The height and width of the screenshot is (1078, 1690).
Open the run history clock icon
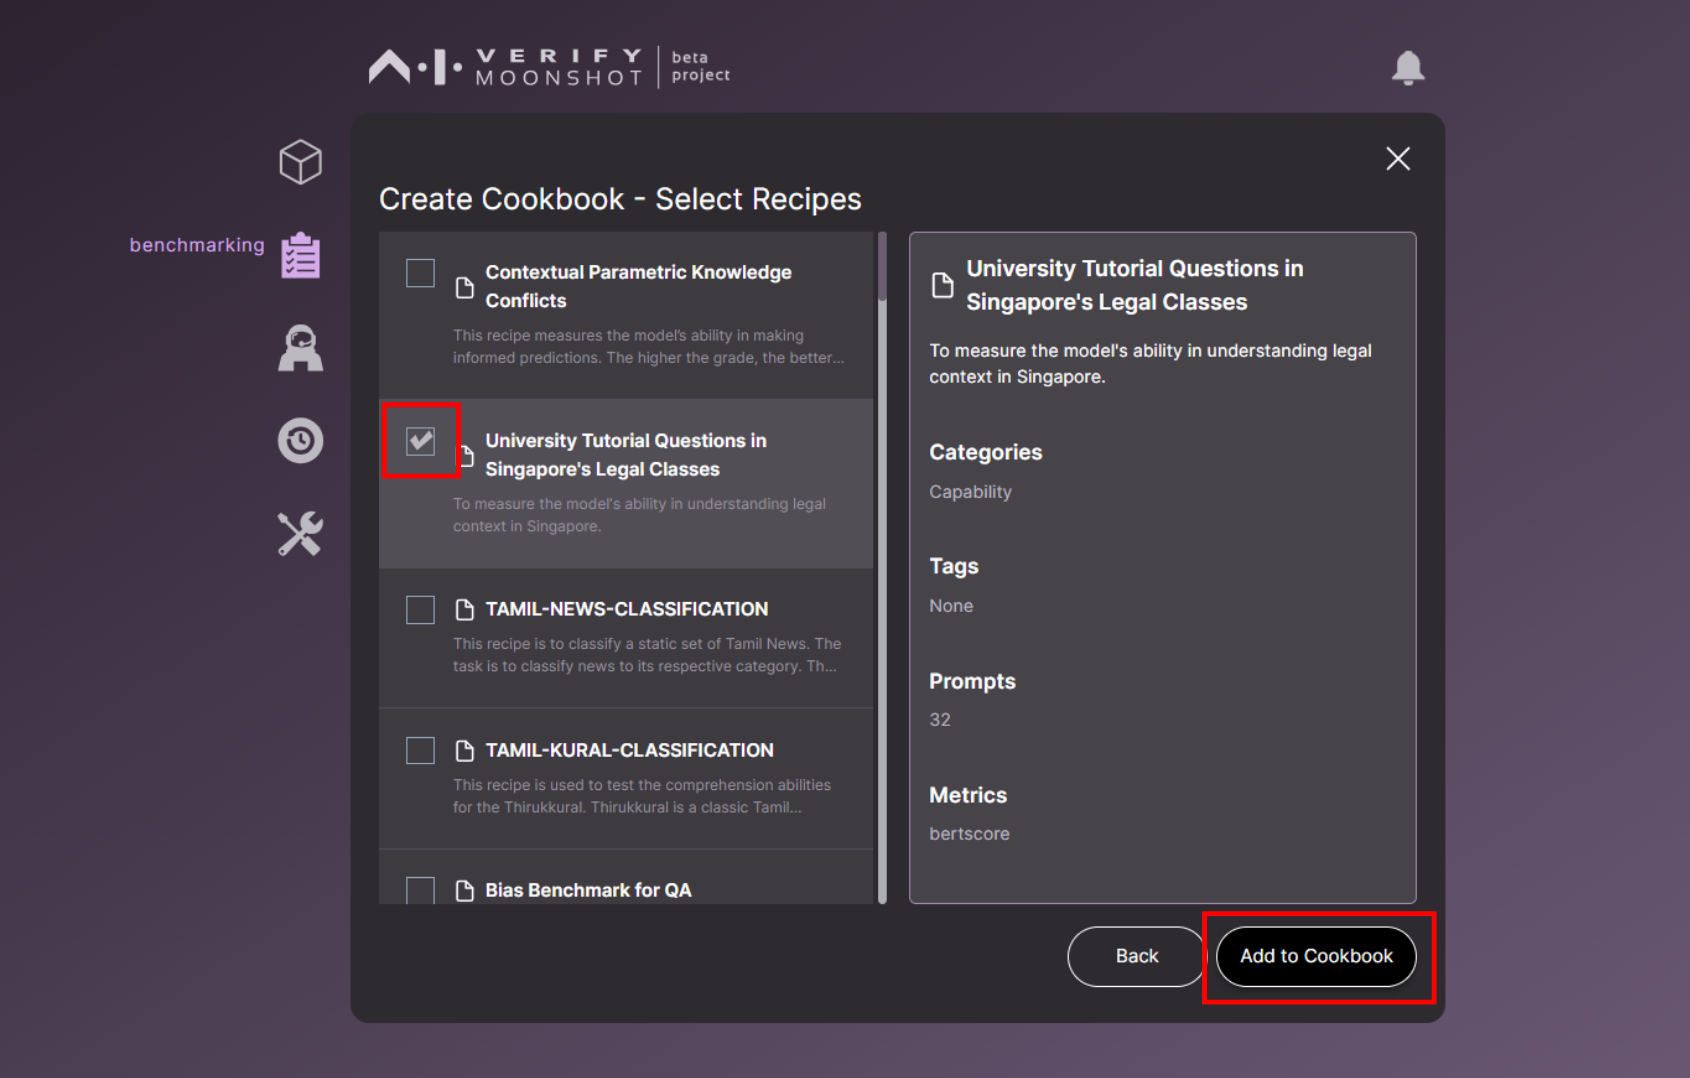(x=300, y=440)
